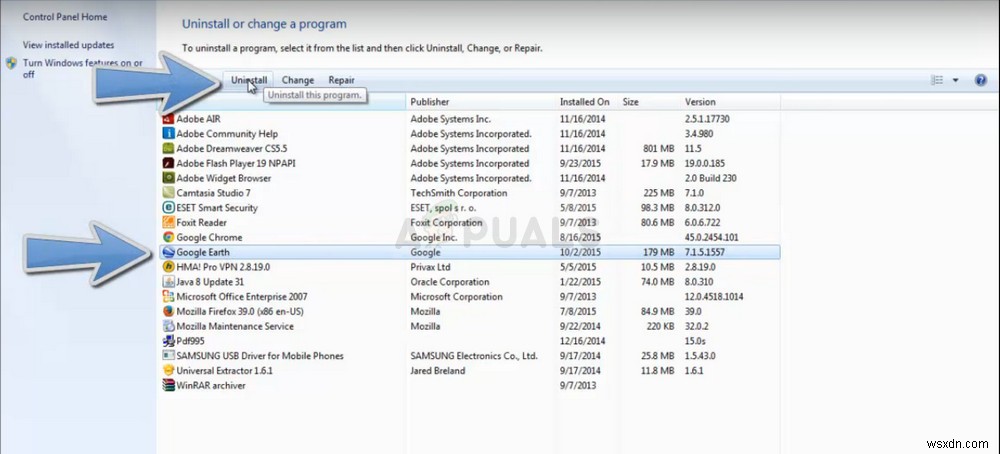Click the 179 MB size cell
This screenshot has height=454, width=1000.
(x=658, y=252)
